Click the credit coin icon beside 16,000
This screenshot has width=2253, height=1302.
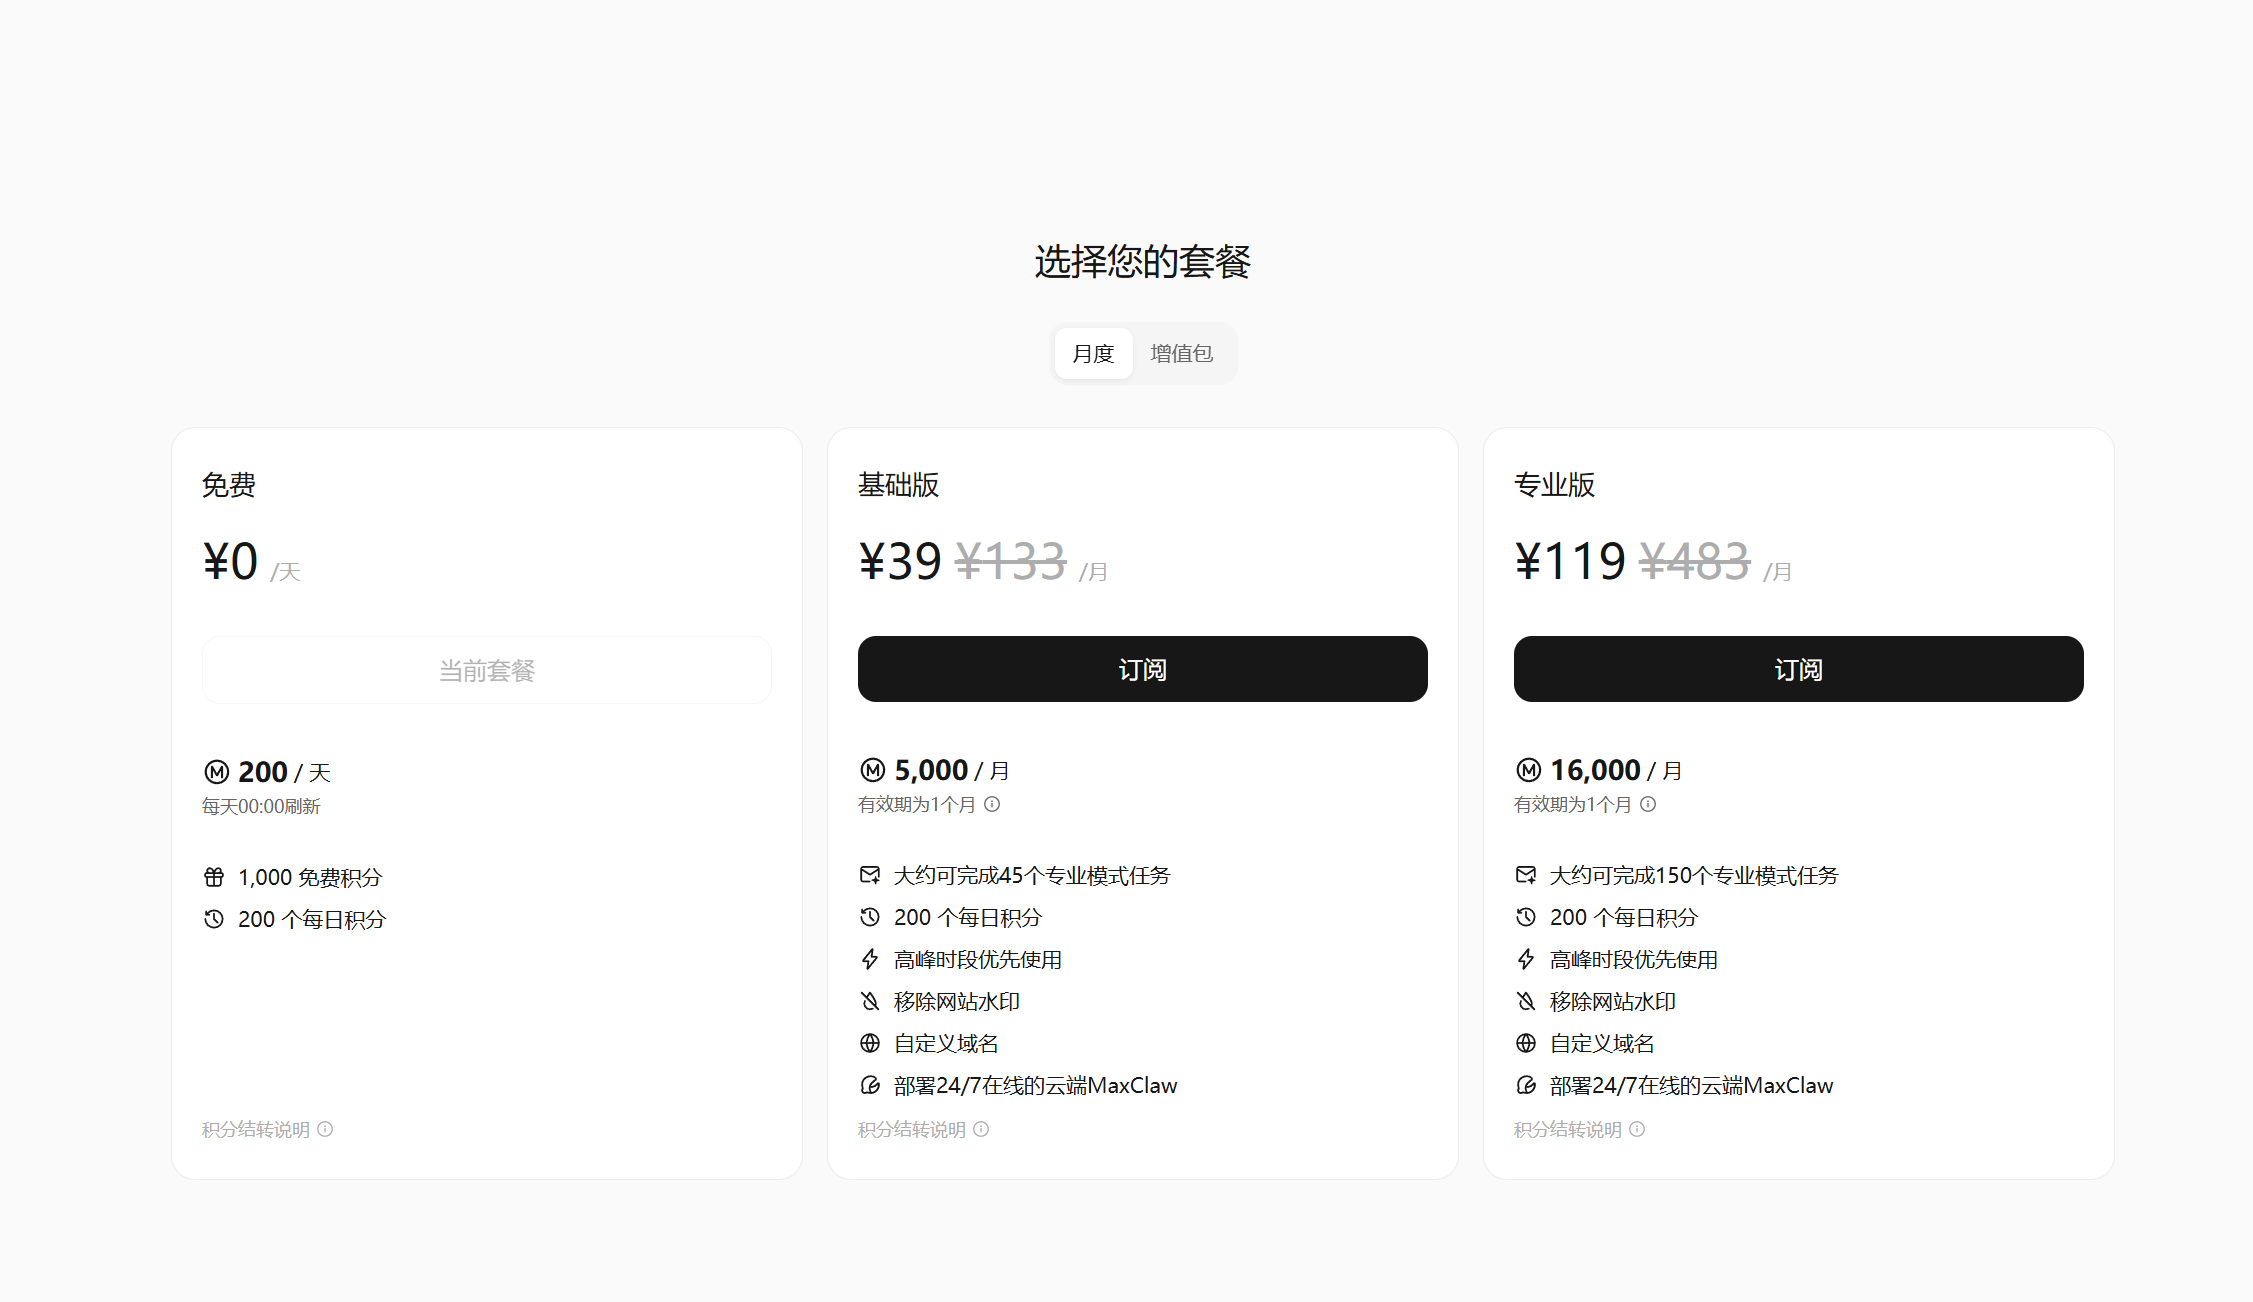point(1529,770)
